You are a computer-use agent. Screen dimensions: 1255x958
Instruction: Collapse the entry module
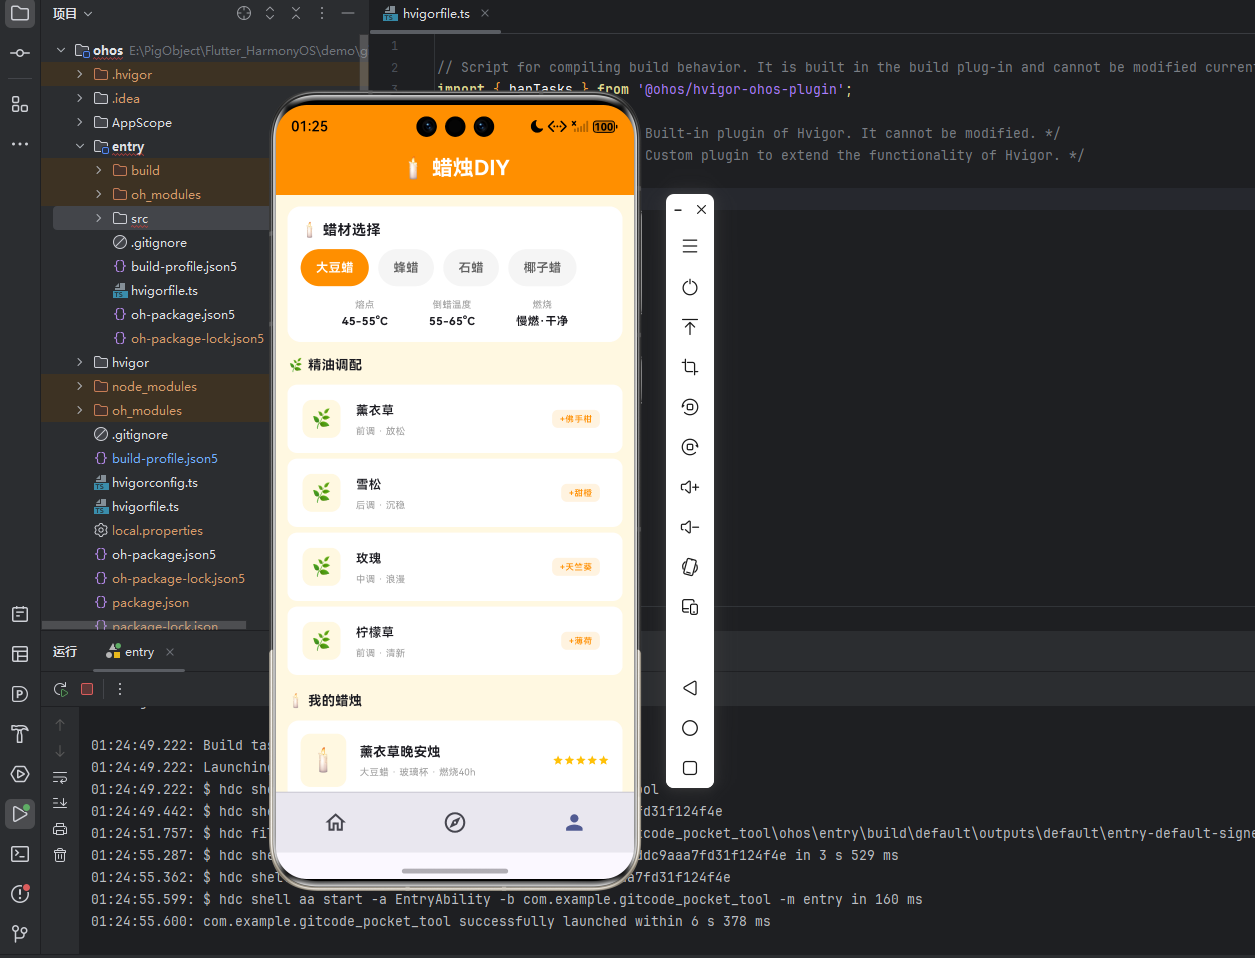coord(80,146)
